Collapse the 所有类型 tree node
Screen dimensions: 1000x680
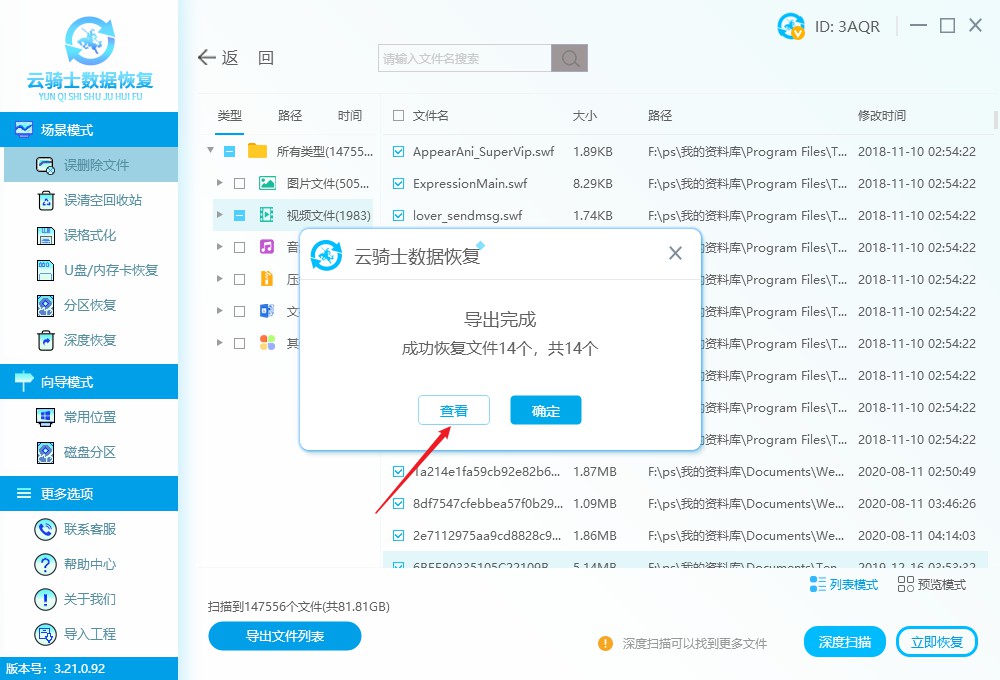(x=210, y=151)
